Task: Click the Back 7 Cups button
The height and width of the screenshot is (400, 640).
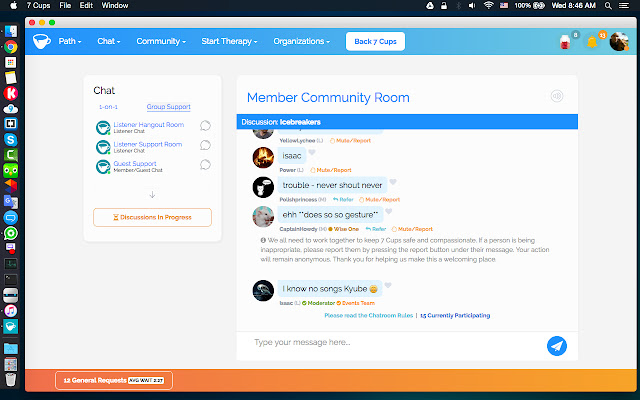Action: coord(375,41)
